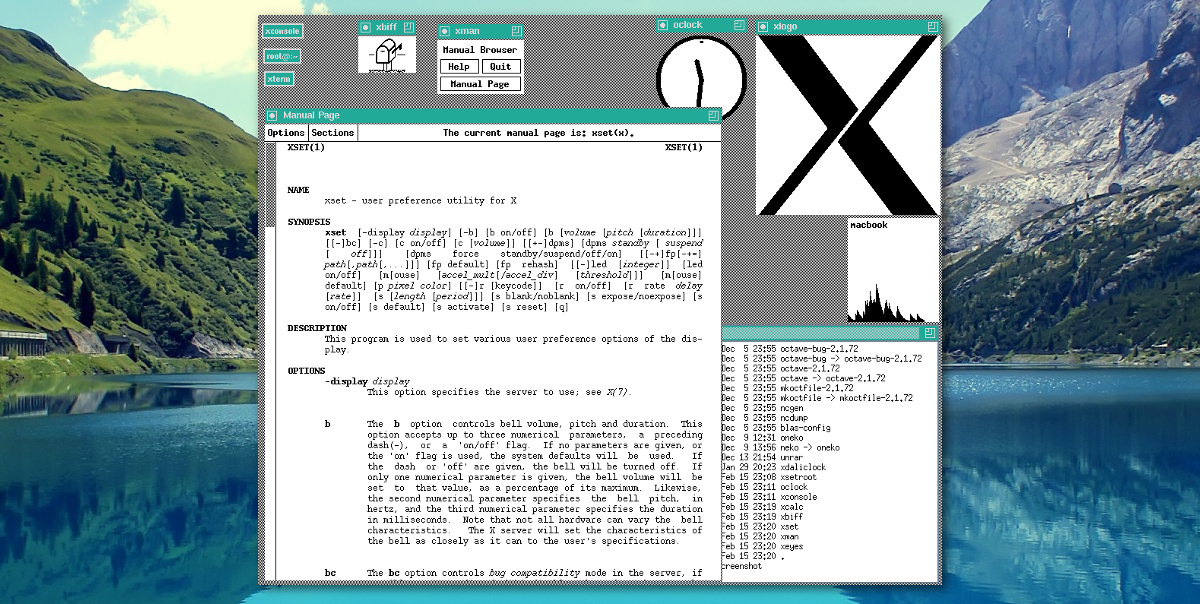Open the window menu button on the xlogo title bar
The width and height of the screenshot is (1200, 604).
[764, 27]
